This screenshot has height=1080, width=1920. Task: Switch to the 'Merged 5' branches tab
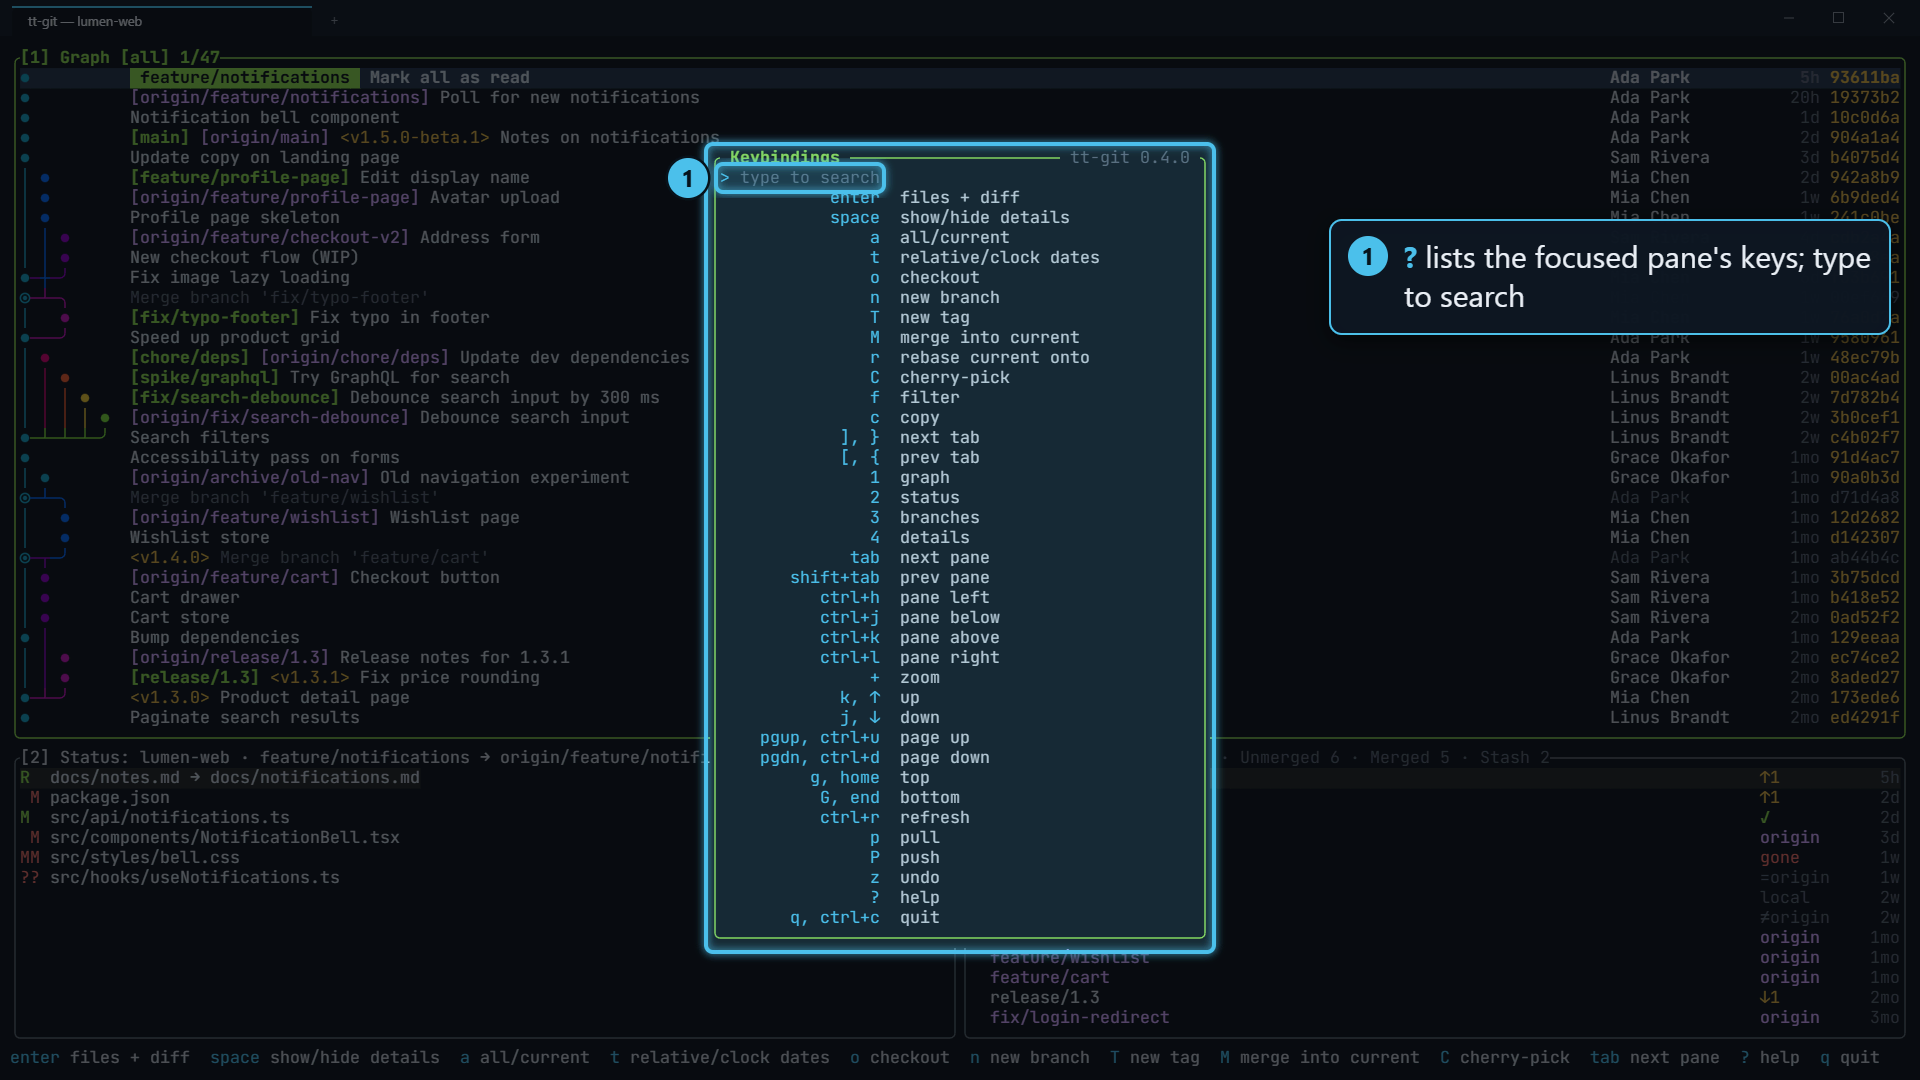(1410, 758)
